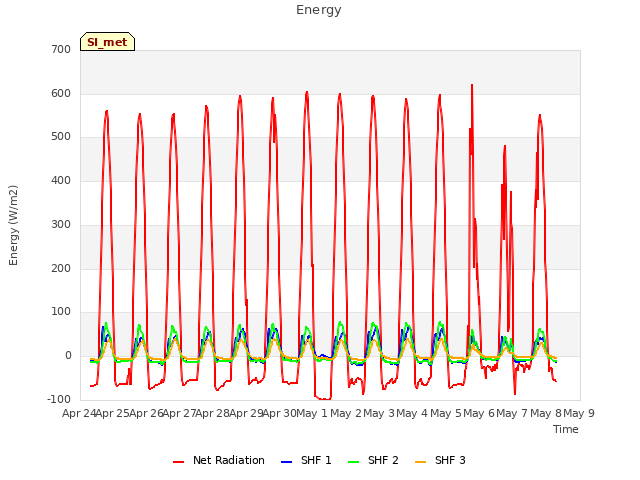This screenshot has width=640, height=480.
Task: Click the 500 y-axis tick label
Action: tap(61, 137)
